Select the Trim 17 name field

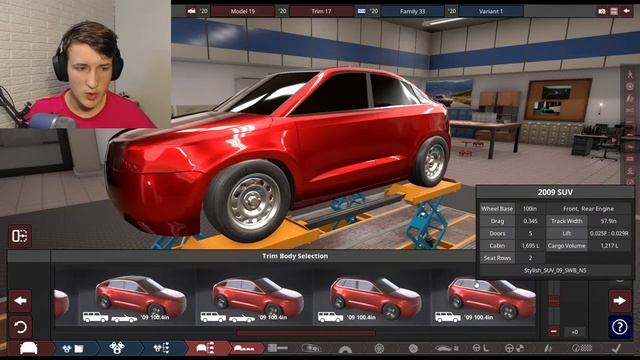[321, 11]
